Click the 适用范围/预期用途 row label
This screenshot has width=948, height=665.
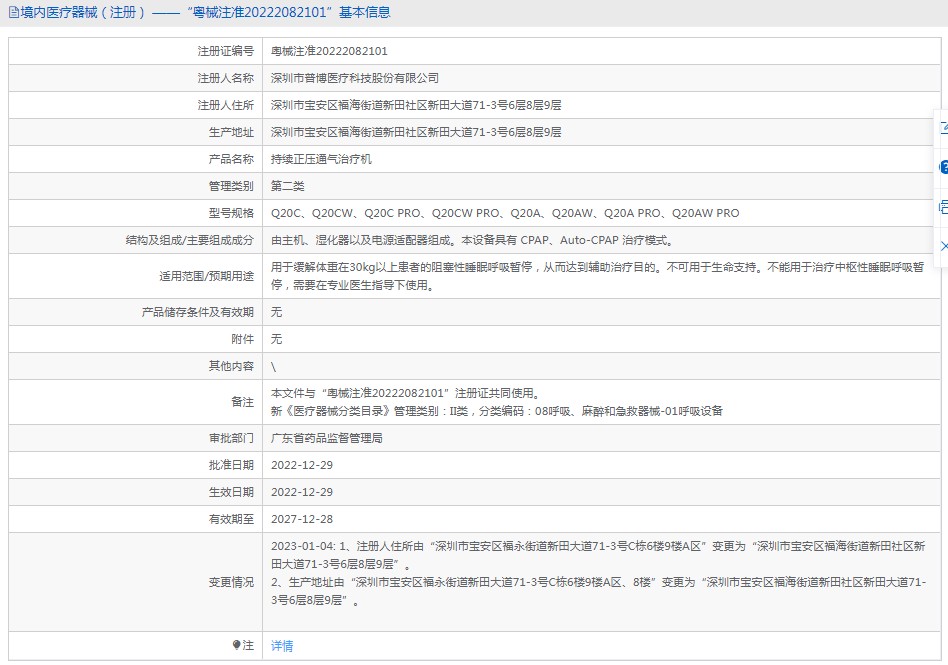[206, 276]
